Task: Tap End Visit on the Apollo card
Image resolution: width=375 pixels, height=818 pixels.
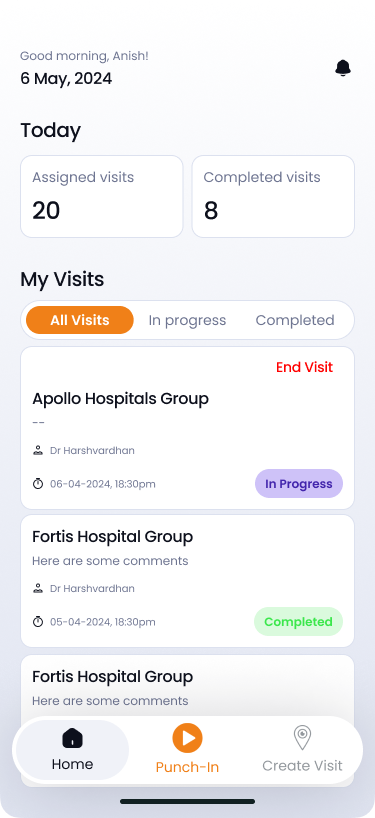Action: pyautogui.click(x=304, y=367)
